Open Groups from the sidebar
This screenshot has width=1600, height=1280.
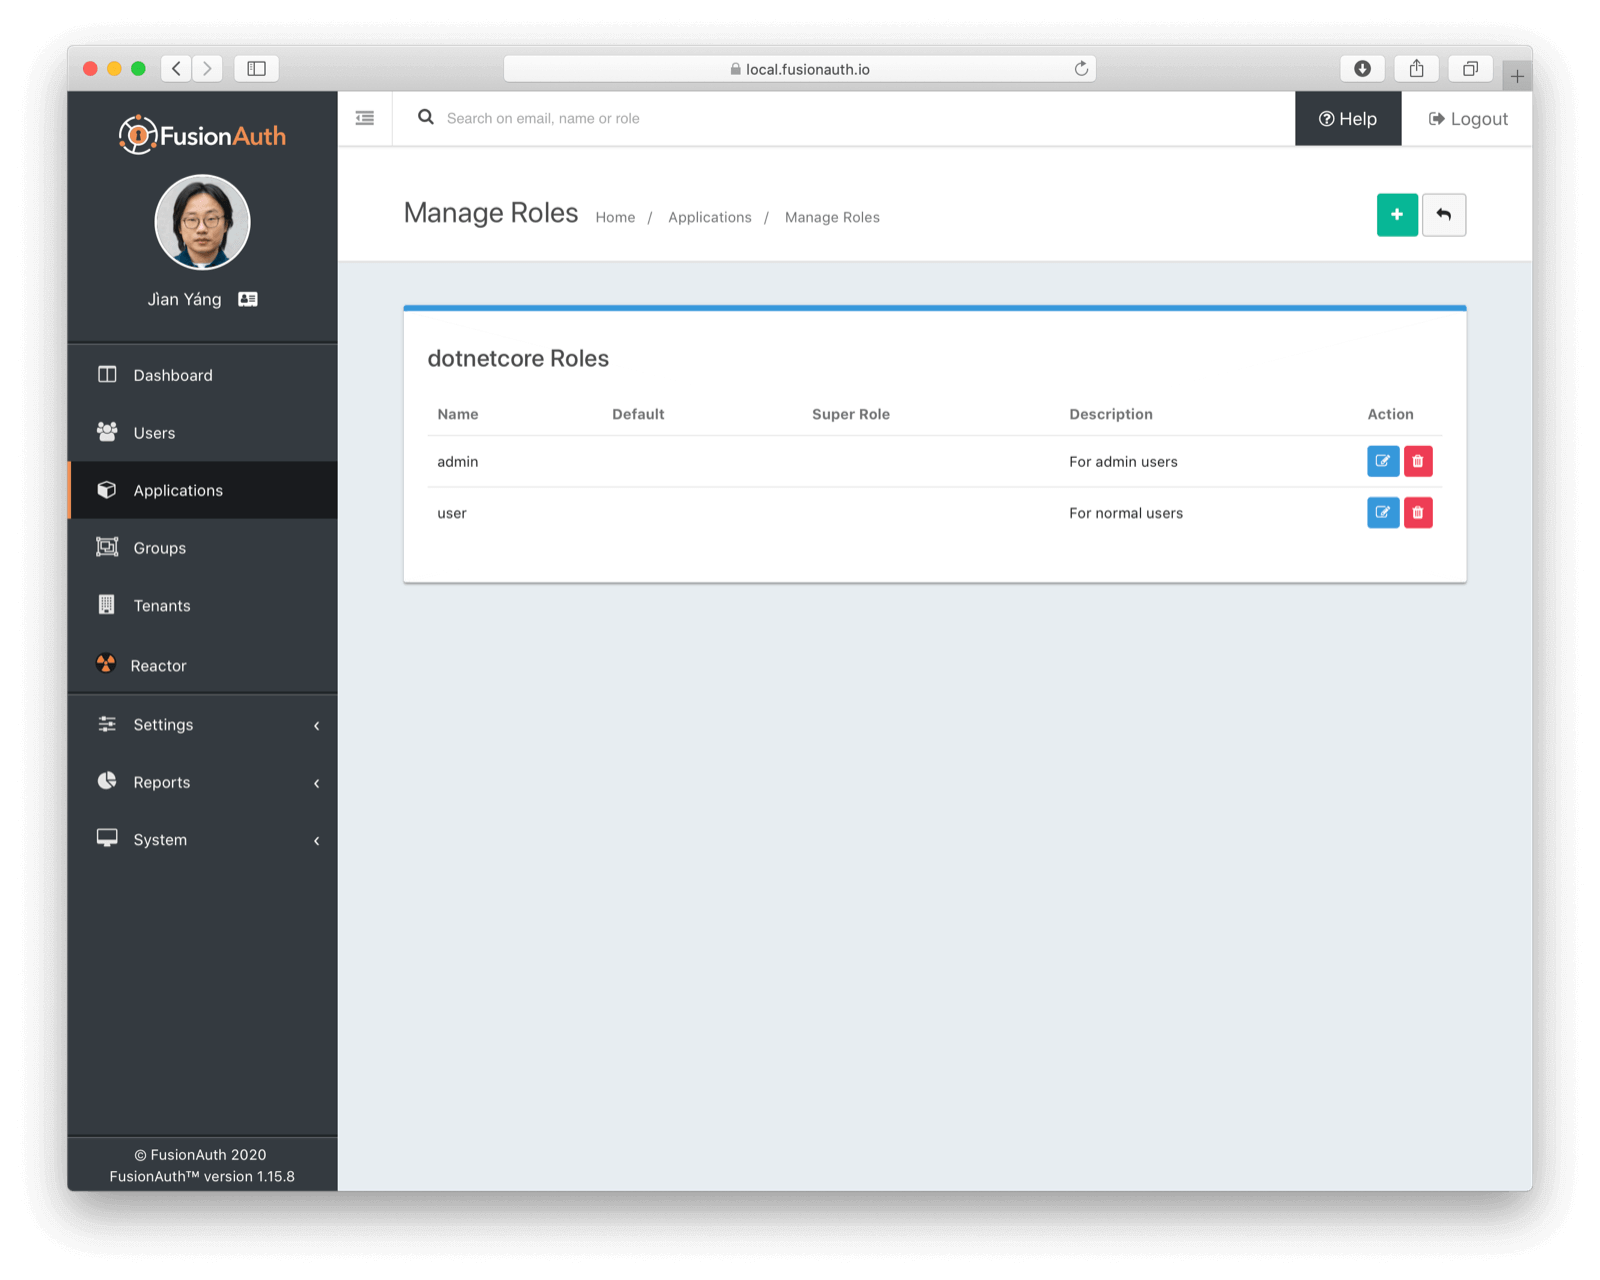(202, 548)
